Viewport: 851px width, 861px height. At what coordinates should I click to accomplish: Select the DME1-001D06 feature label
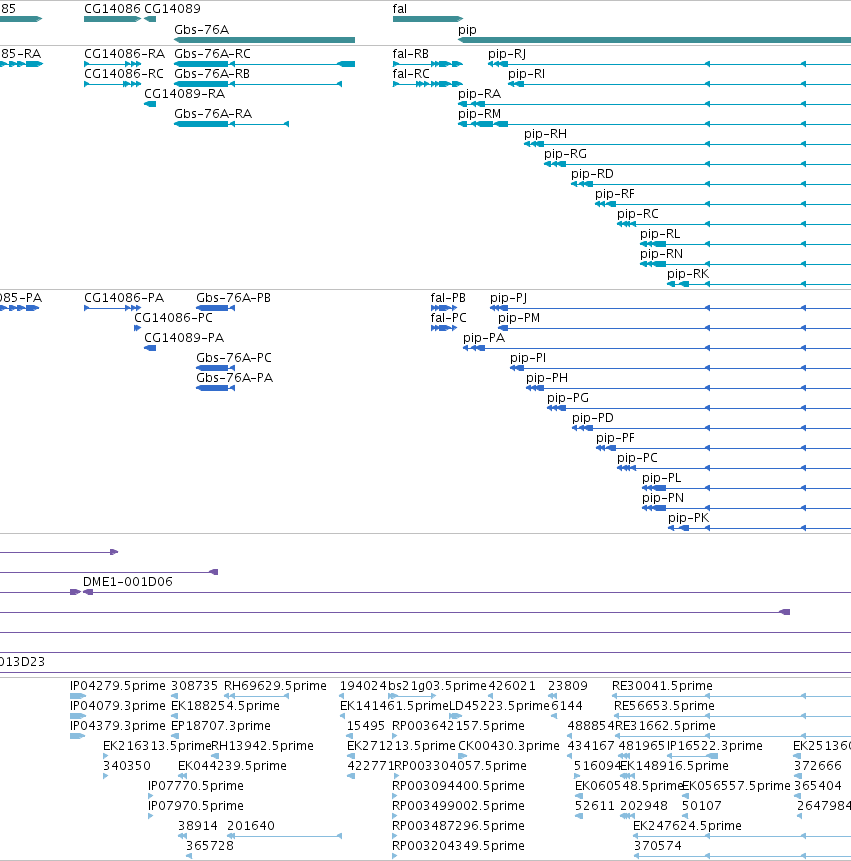[128, 582]
